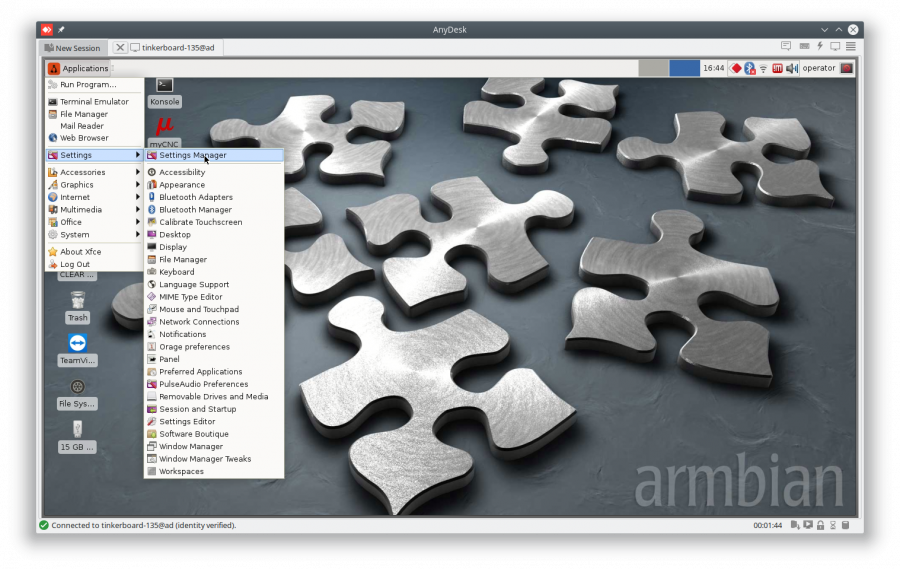Open the Trash desktop icon
This screenshot has width=900, height=569.
click(77, 304)
